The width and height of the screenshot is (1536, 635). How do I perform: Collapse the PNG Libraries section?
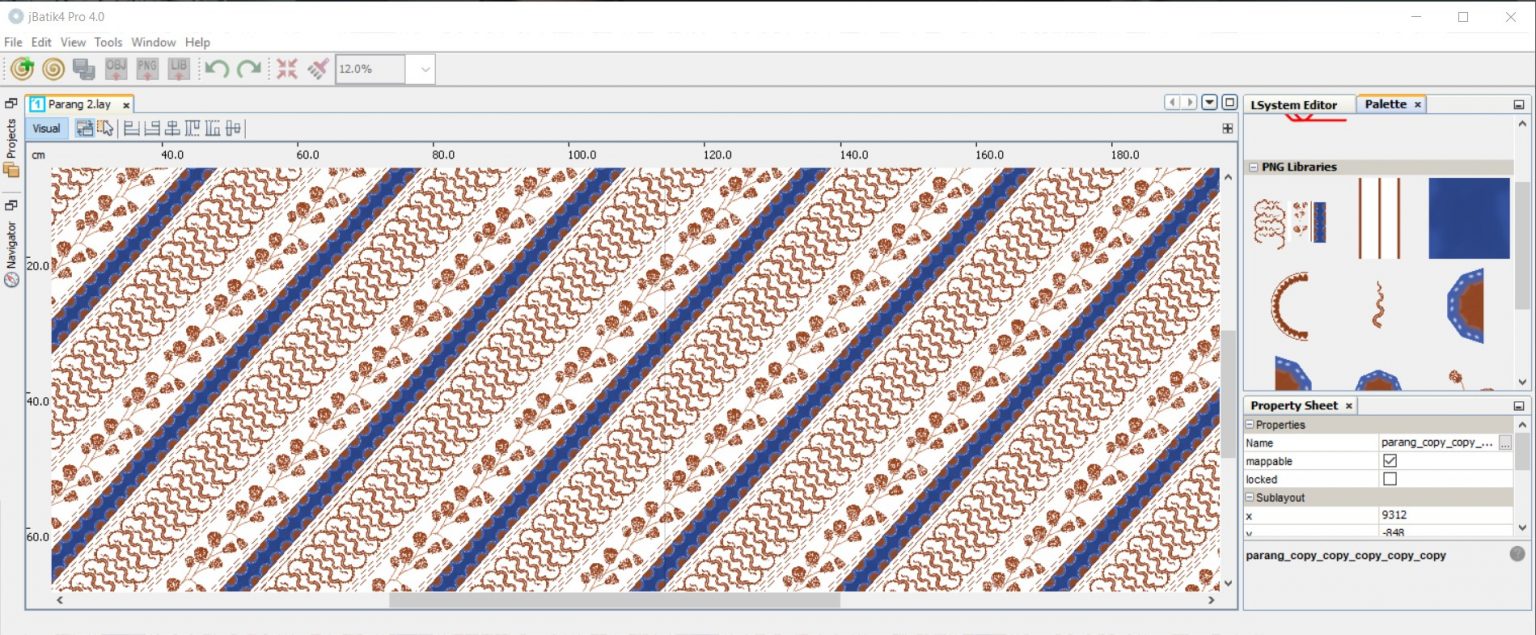(x=1252, y=167)
